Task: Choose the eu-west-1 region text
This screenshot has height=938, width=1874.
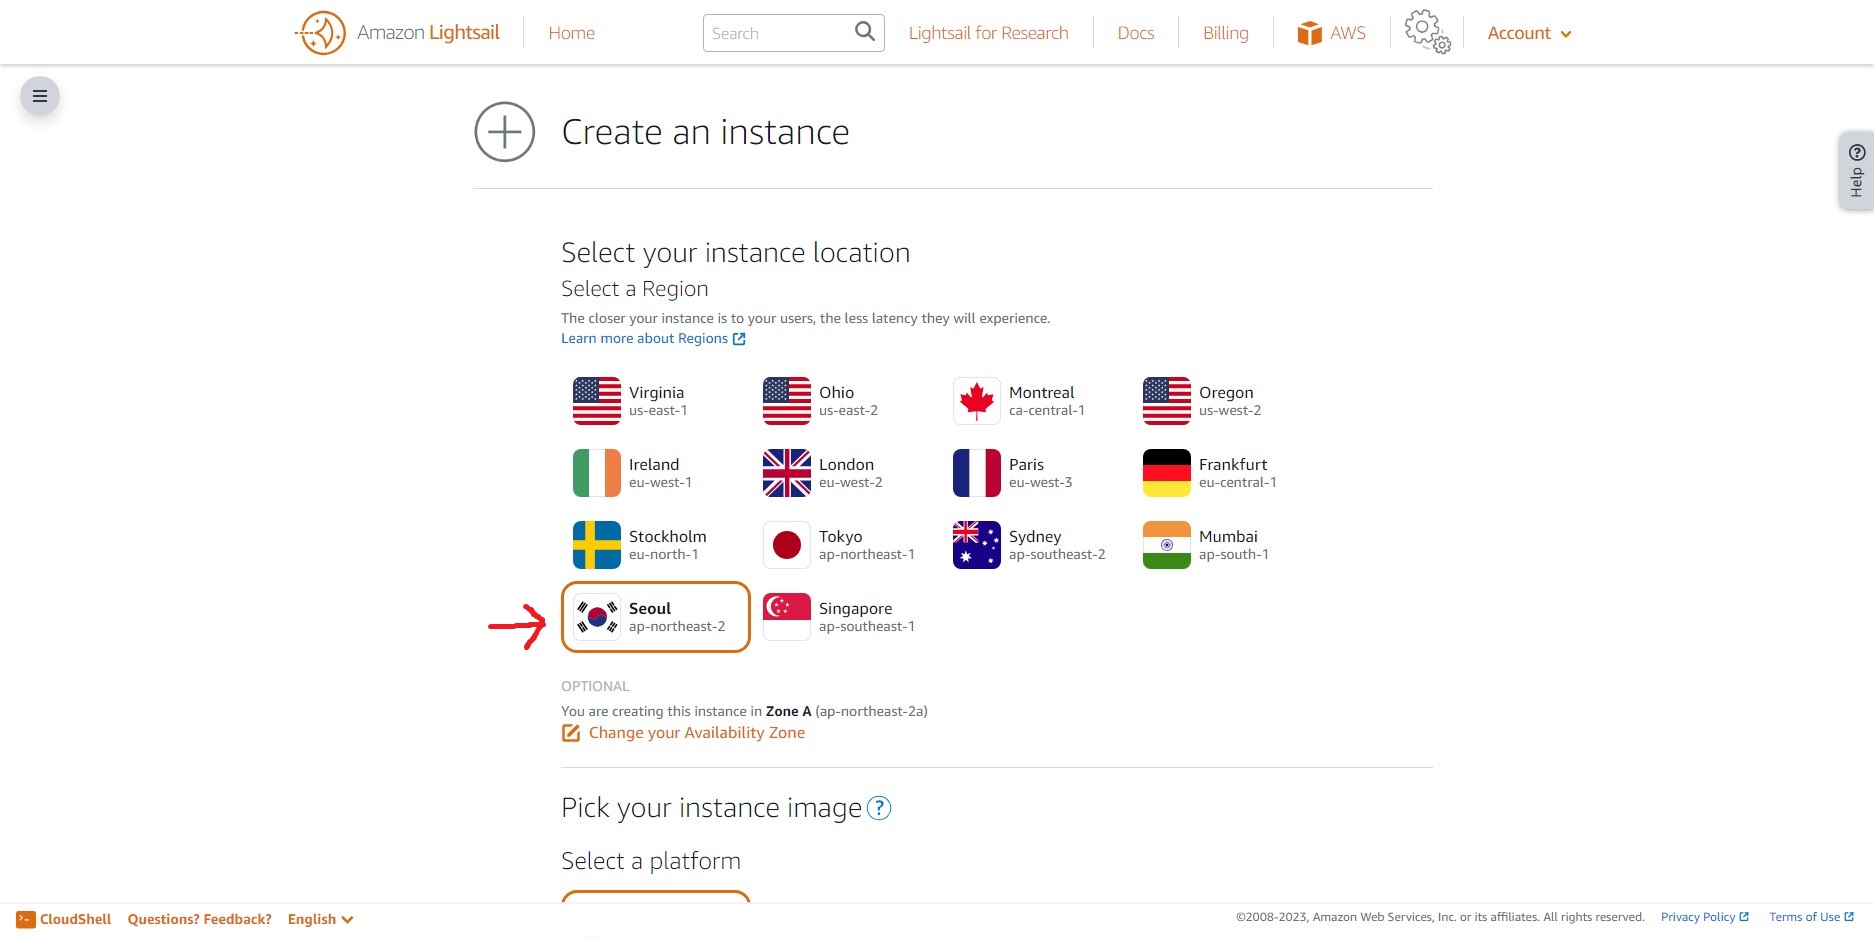Action: coord(660,483)
